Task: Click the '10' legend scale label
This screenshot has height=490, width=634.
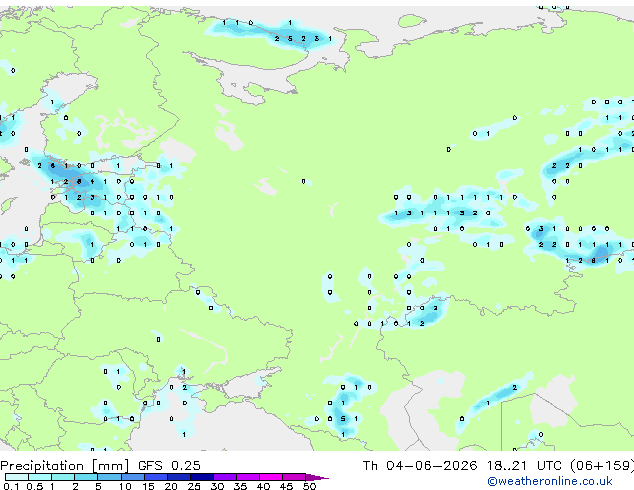Action: (x=125, y=486)
